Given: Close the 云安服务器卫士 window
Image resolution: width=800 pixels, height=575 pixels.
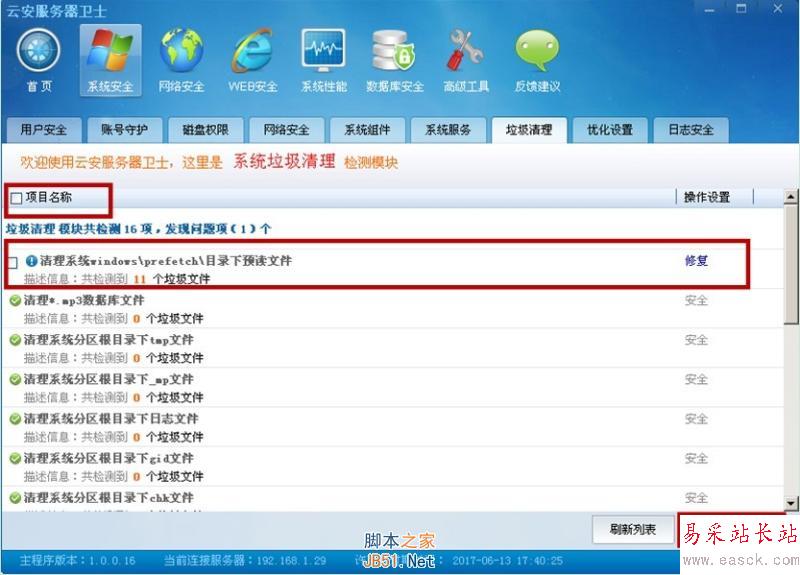Looking at the screenshot, I should pyautogui.click(x=778, y=9).
